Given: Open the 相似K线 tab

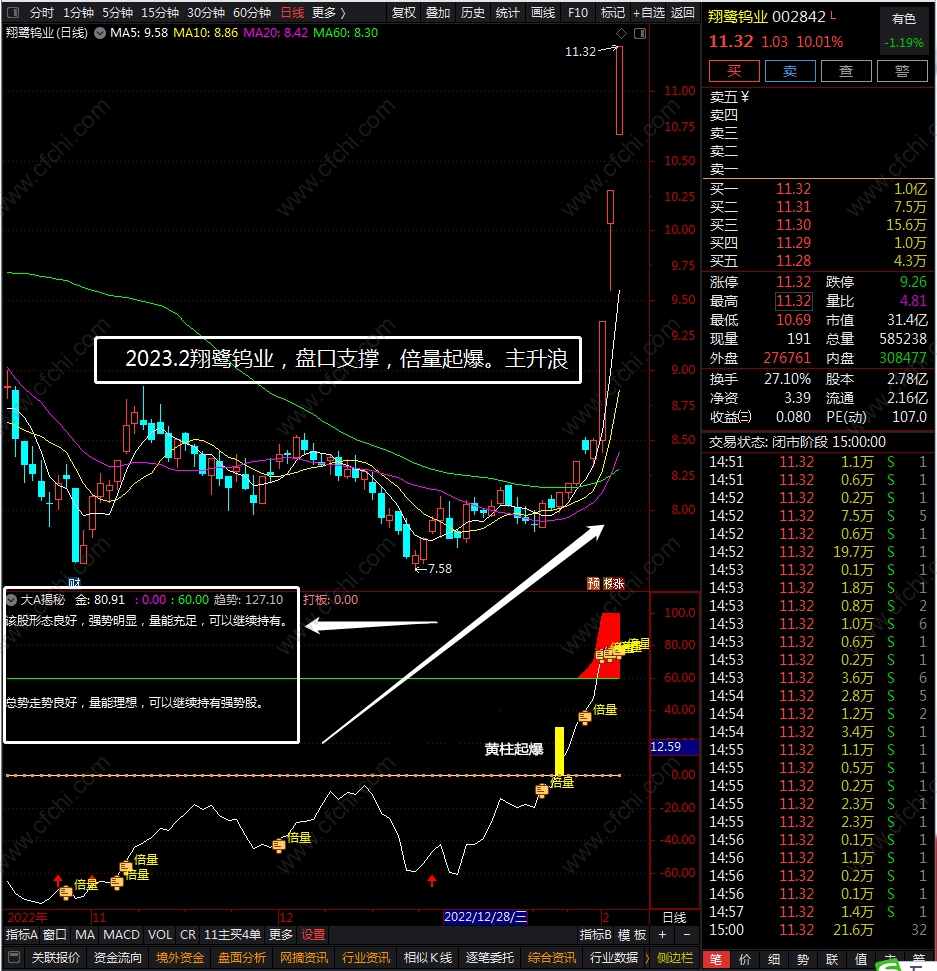Looking at the screenshot, I should [x=427, y=957].
